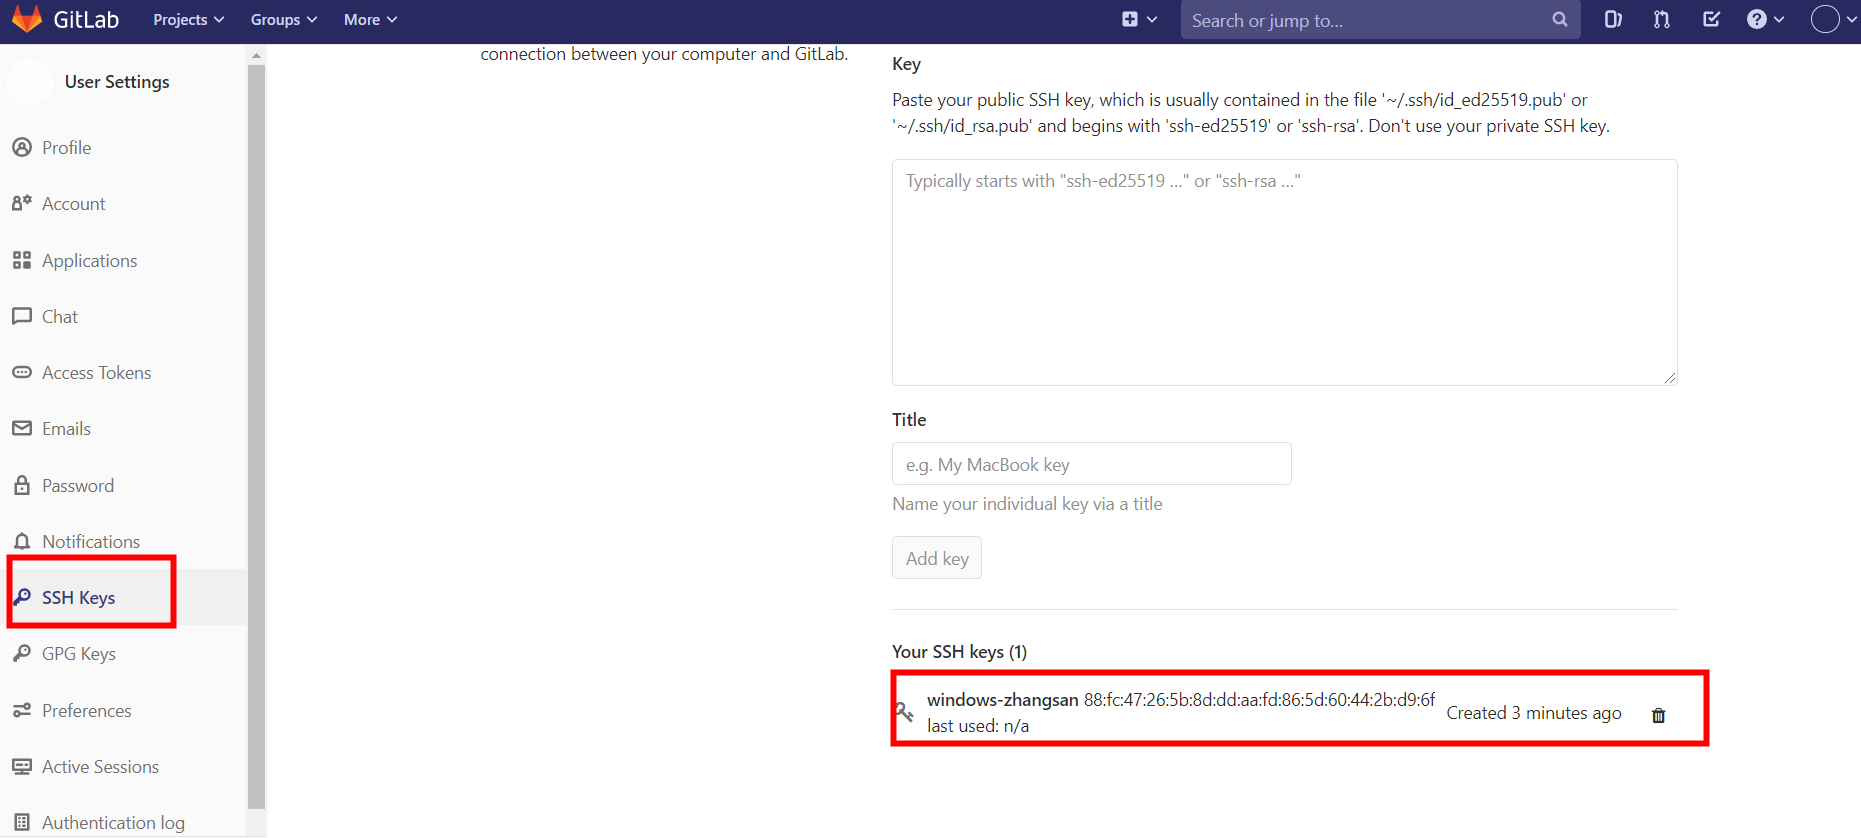The image size is (1861, 838).
Task: Open the new item plus dropdown
Action: [1139, 19]
